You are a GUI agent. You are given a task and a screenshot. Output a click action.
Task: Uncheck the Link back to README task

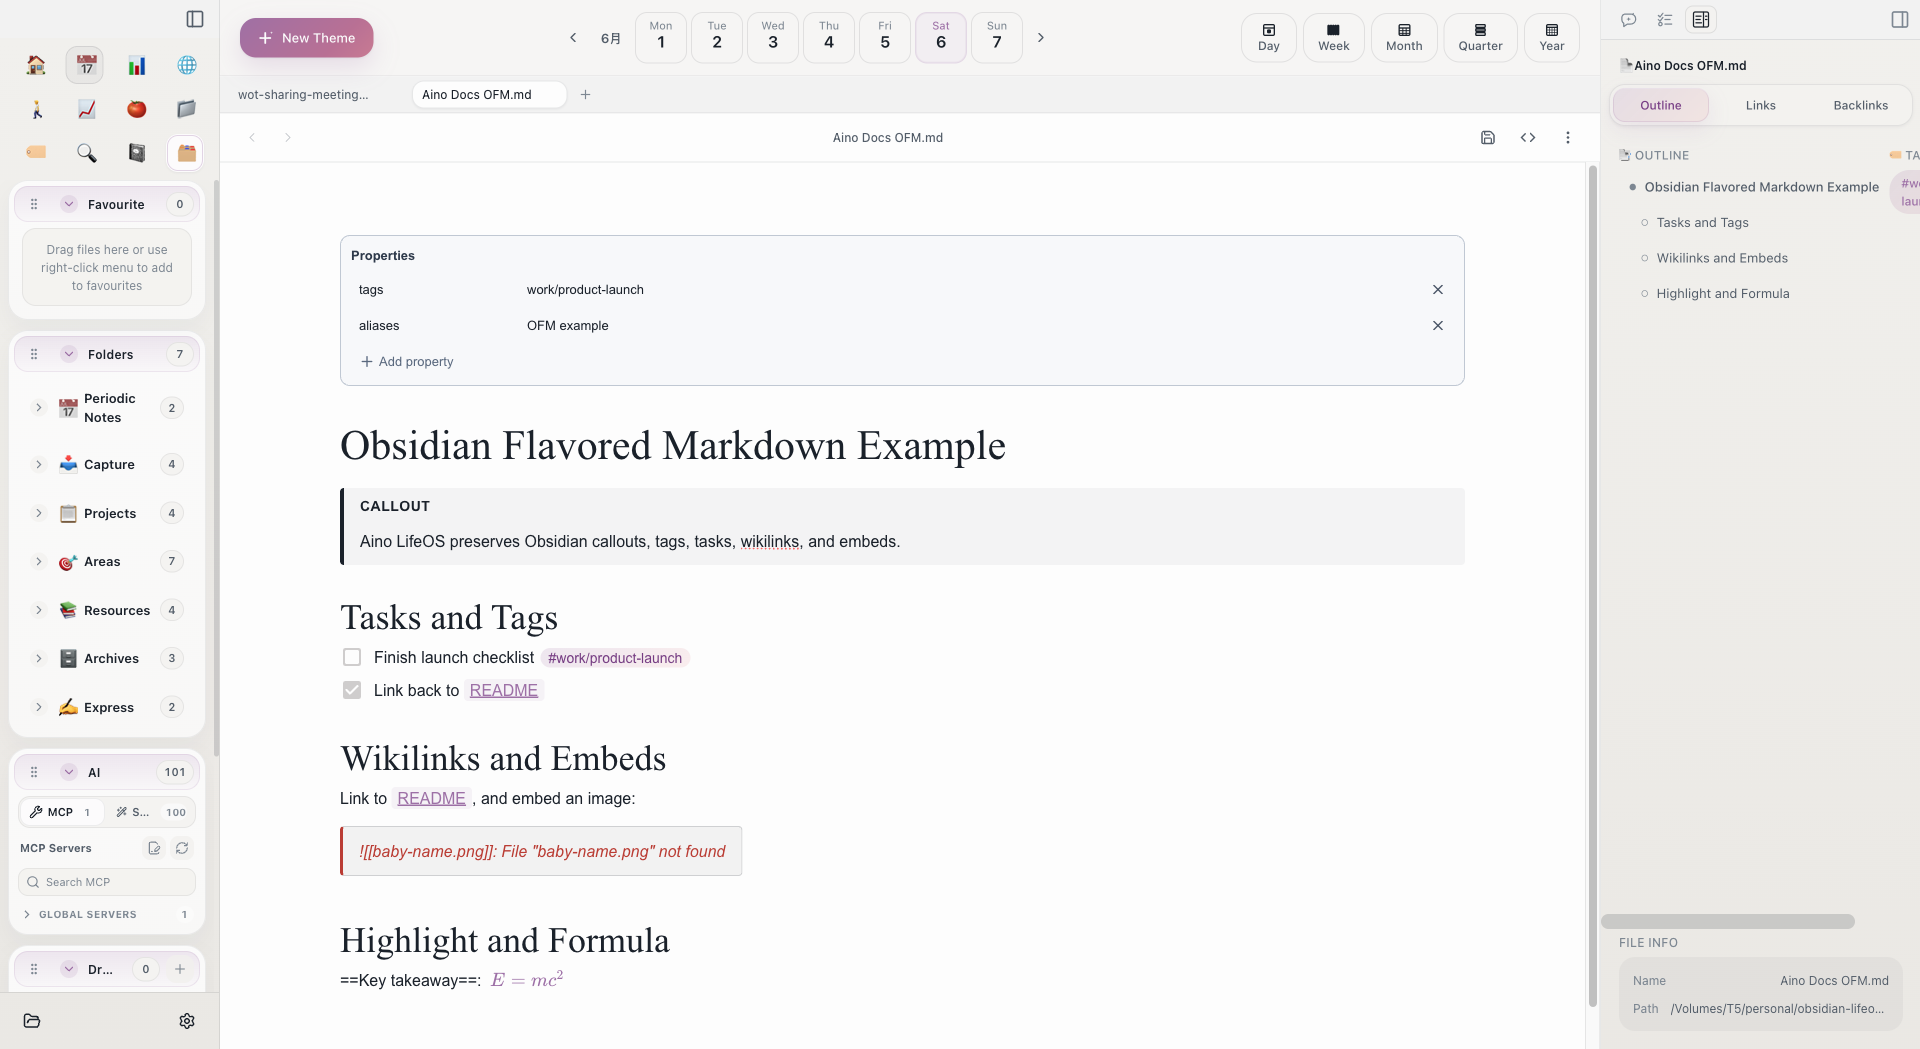click(352, 690)
